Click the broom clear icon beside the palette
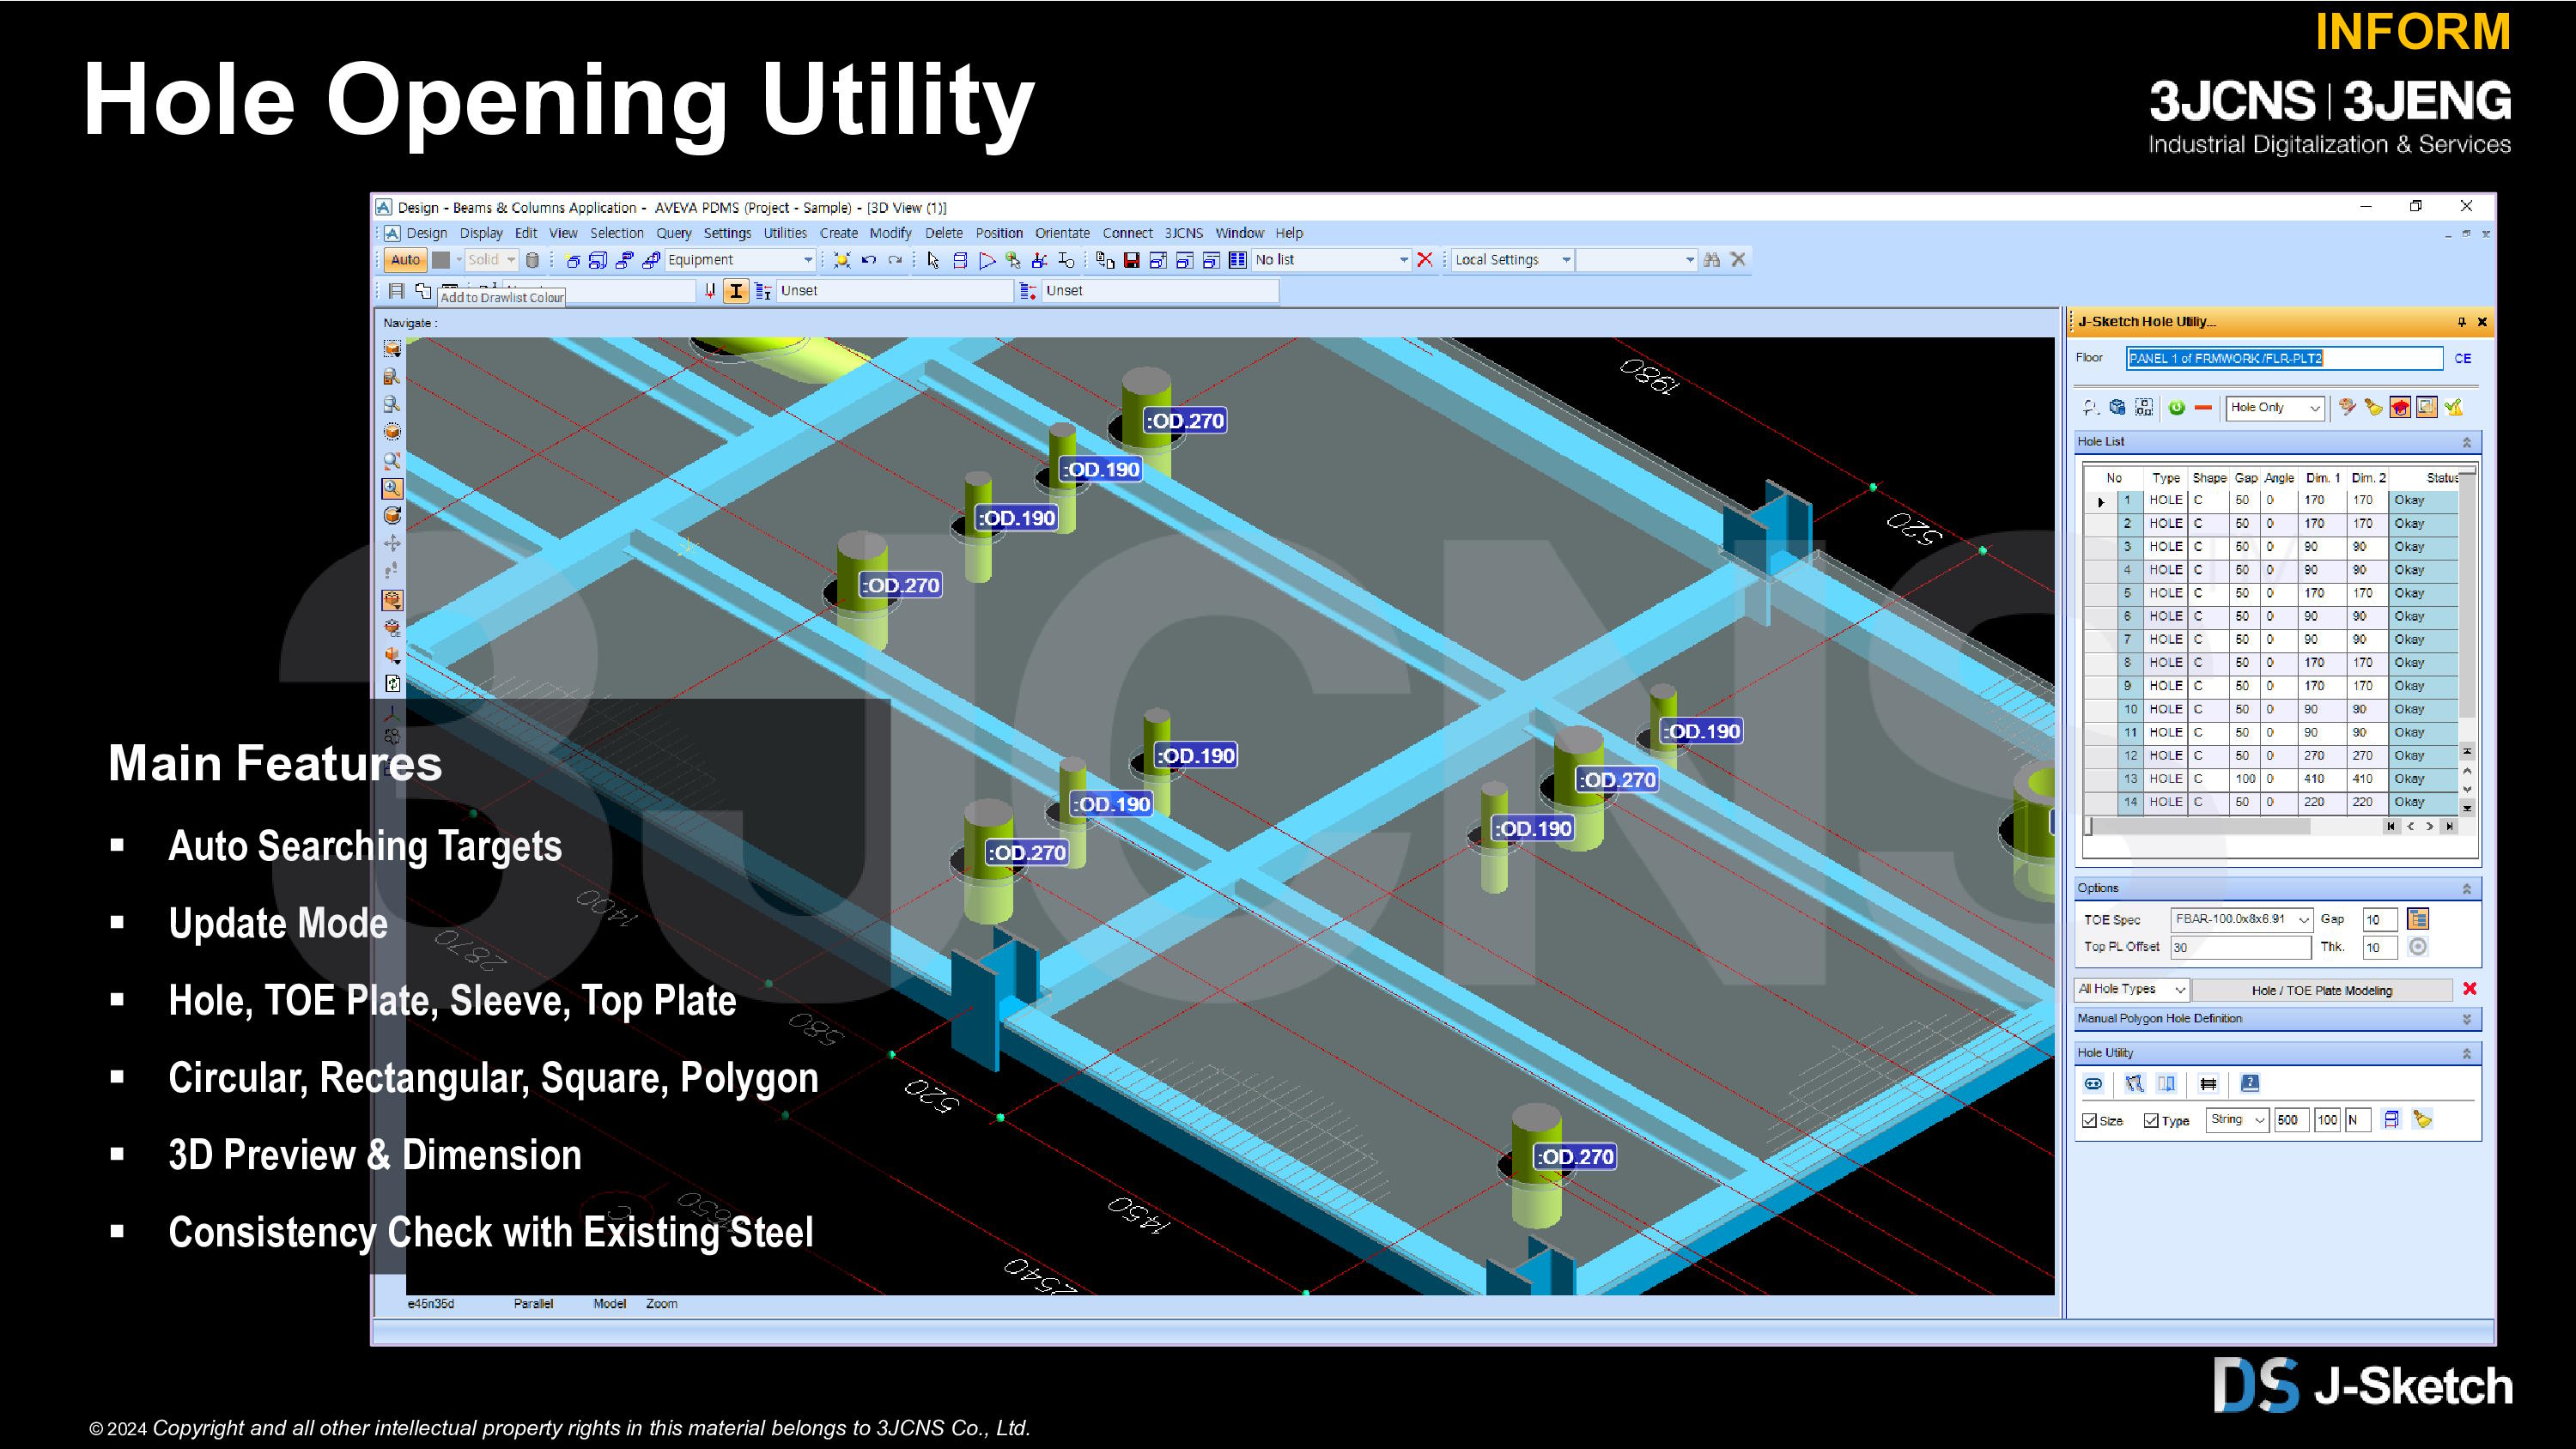The image size is (2576, 1449). [2374, 407]
